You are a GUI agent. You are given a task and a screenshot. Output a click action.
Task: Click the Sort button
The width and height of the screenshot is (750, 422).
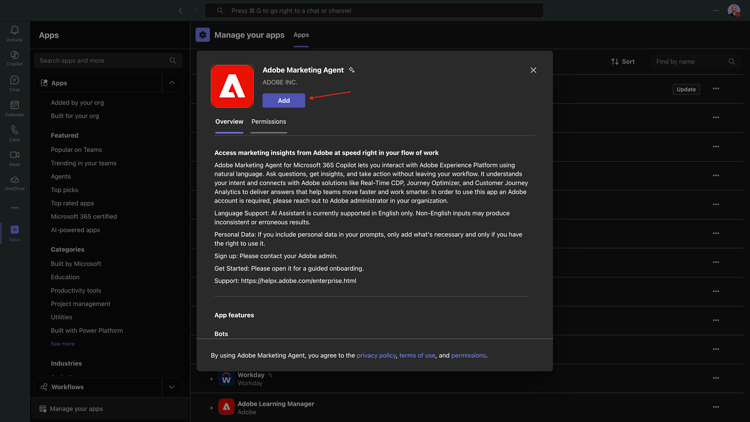623,62
